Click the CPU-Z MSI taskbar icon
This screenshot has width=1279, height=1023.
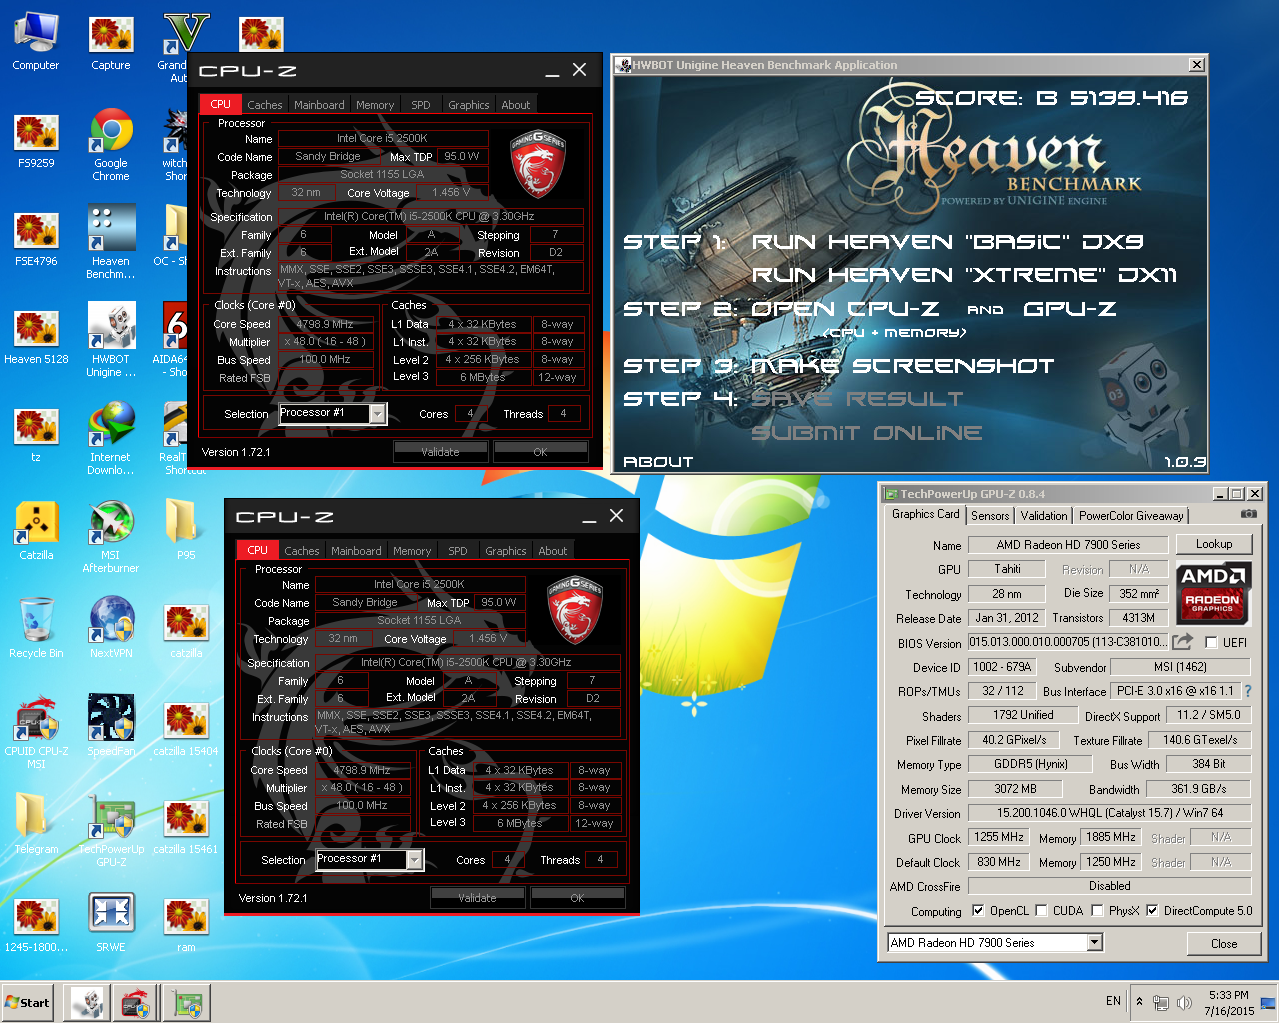(x=136, y=1002)
